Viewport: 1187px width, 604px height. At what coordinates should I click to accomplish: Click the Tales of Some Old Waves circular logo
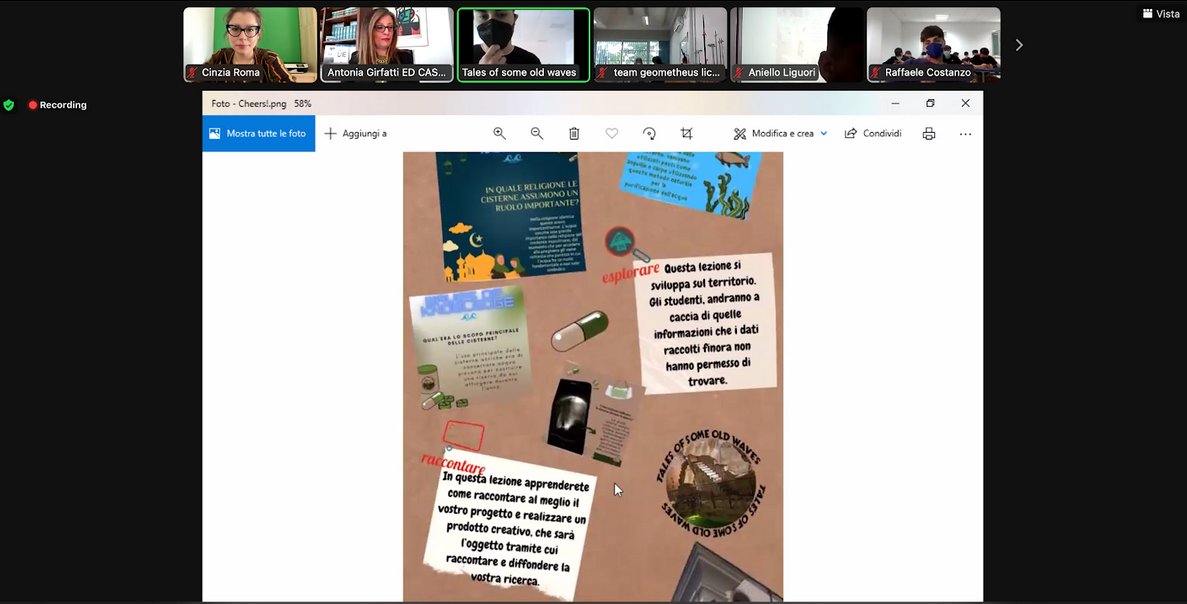pos(711,483)
